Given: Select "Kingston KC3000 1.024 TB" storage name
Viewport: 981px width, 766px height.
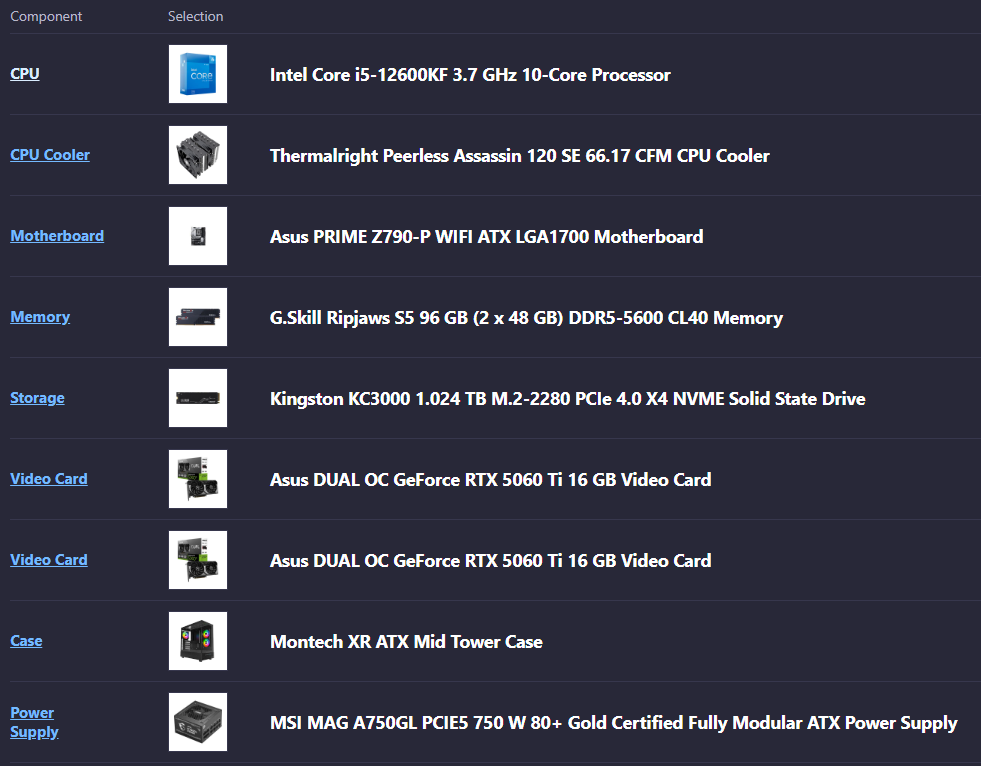Looking at the screenshot, I should click(x=567, y=399).
